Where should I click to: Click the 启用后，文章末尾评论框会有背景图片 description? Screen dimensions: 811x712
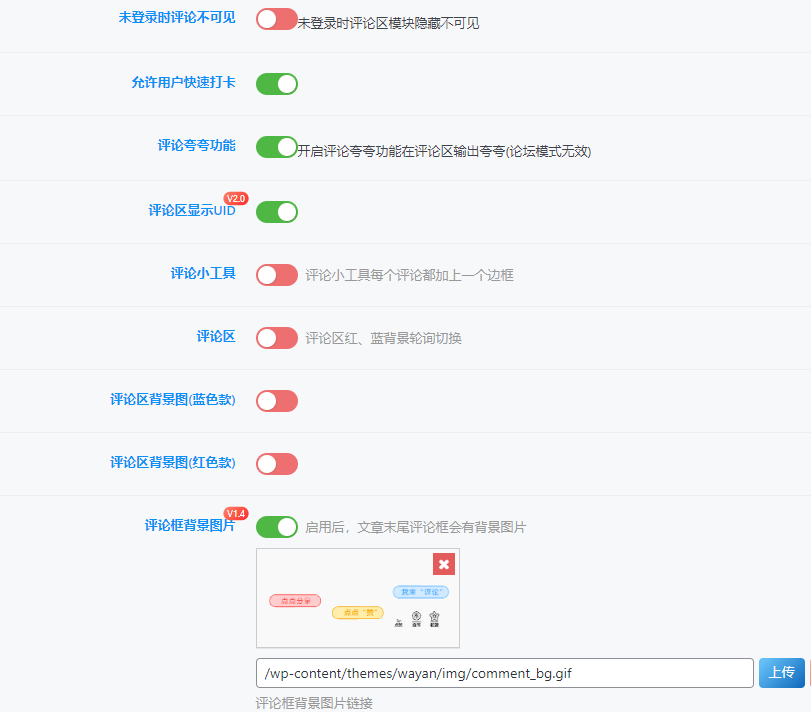(416, 527)
